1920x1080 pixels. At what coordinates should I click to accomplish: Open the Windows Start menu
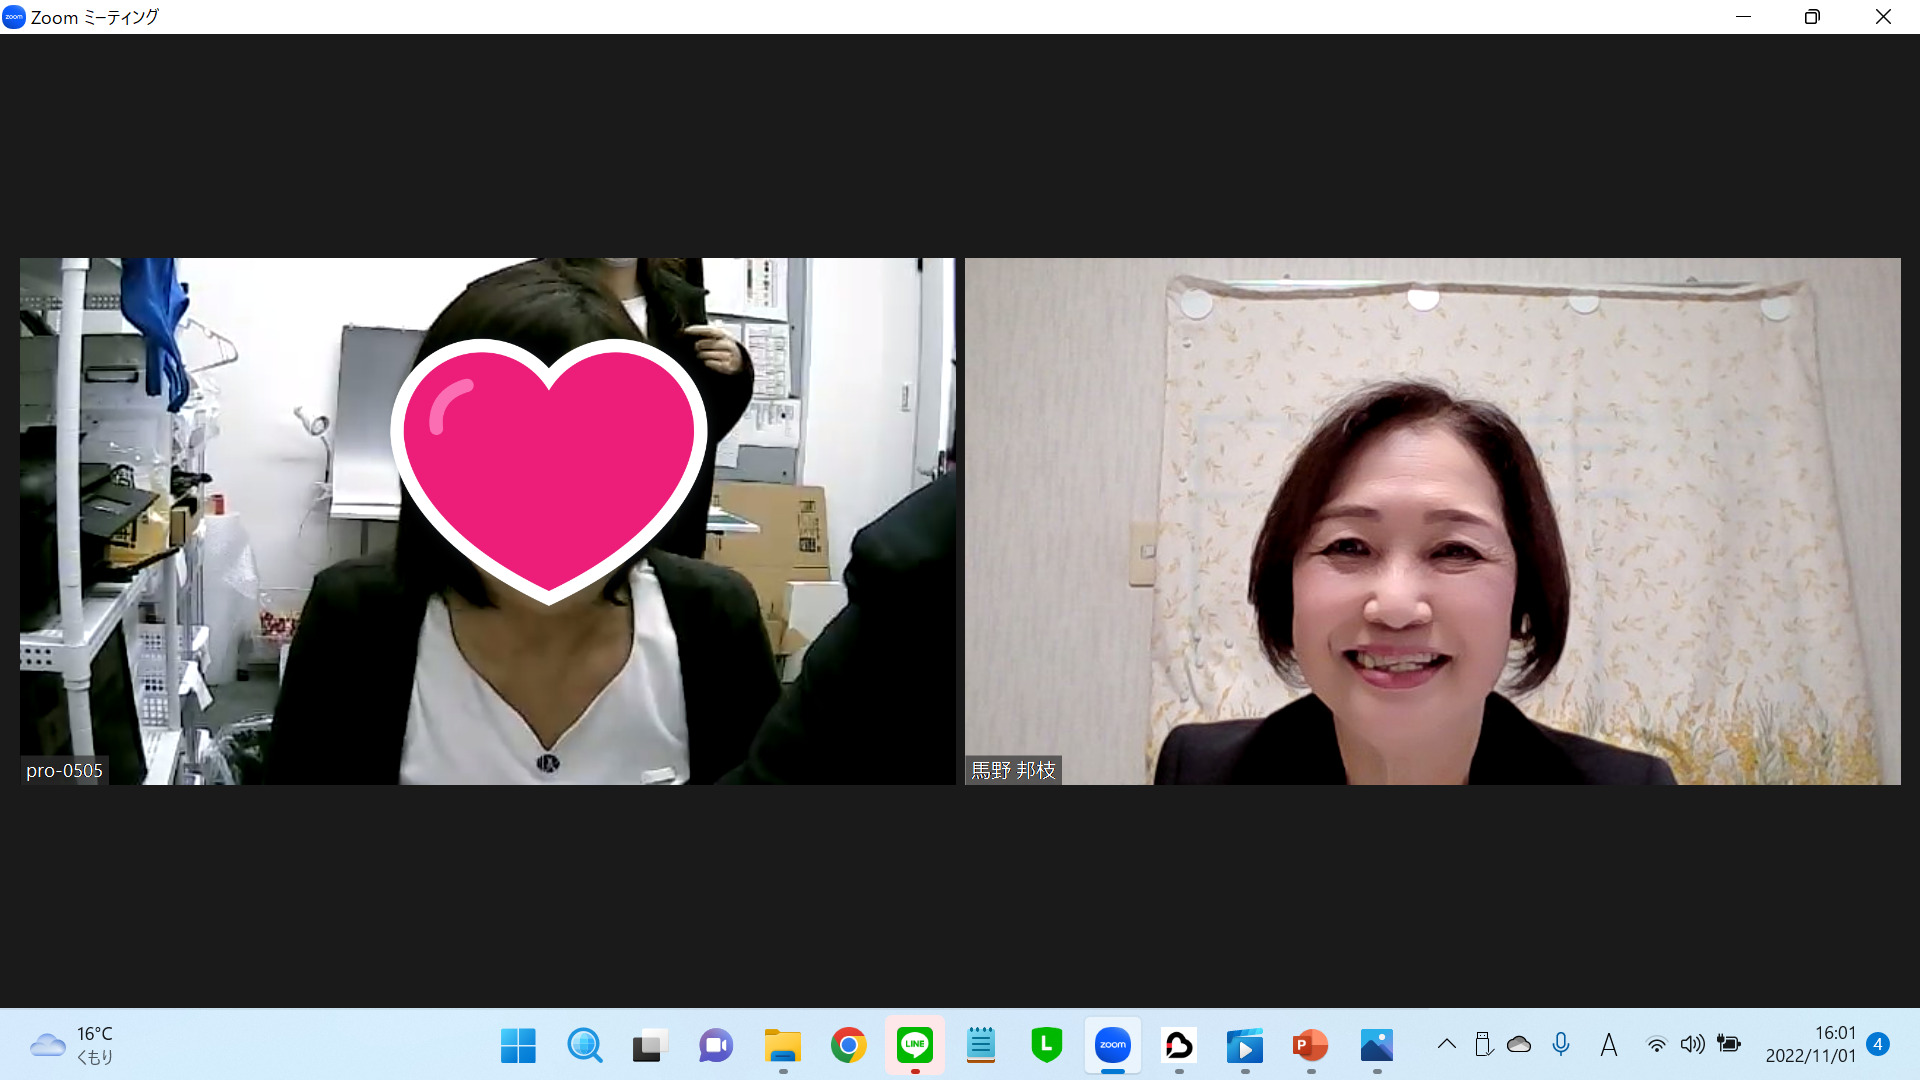tap(518, 1046)
